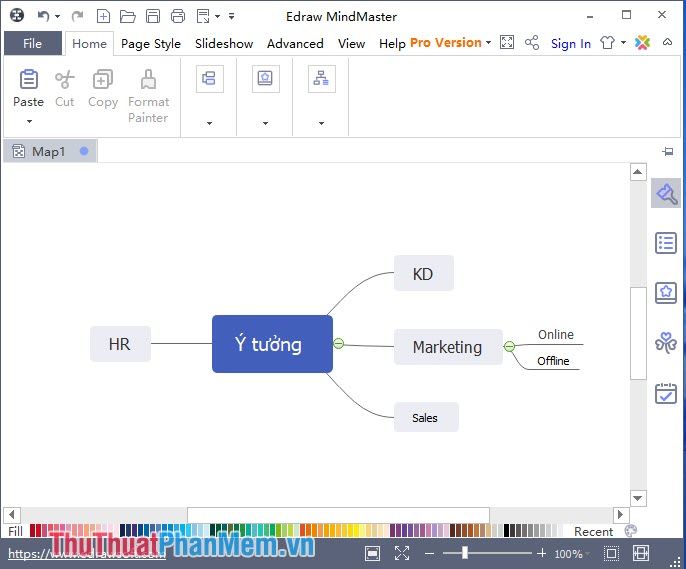Open the task calendar panel in the sidebar
The image size is (686, 569).
pos(665,393)
